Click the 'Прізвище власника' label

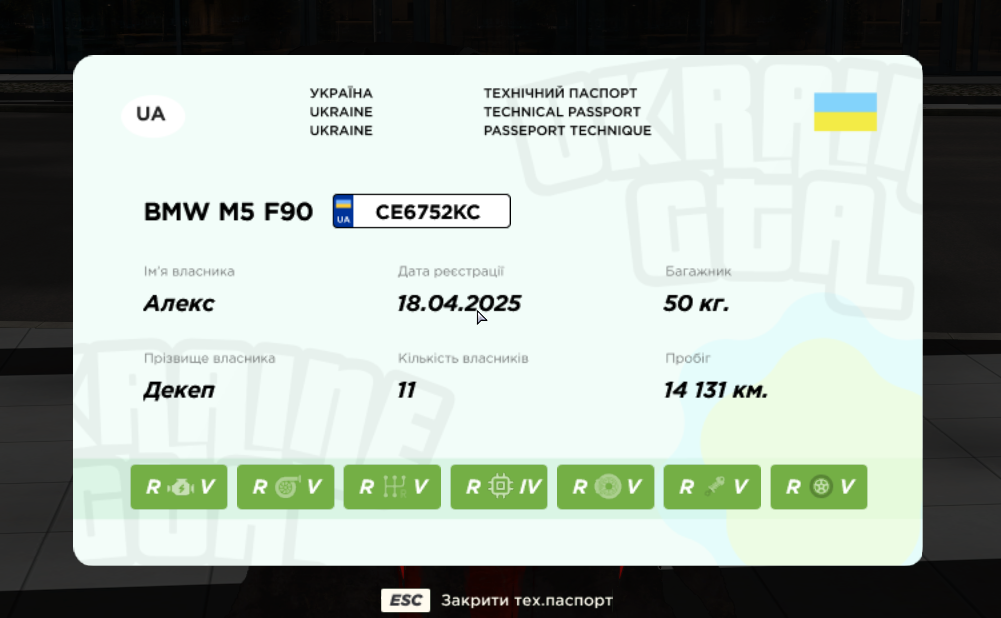pos(209,358)
